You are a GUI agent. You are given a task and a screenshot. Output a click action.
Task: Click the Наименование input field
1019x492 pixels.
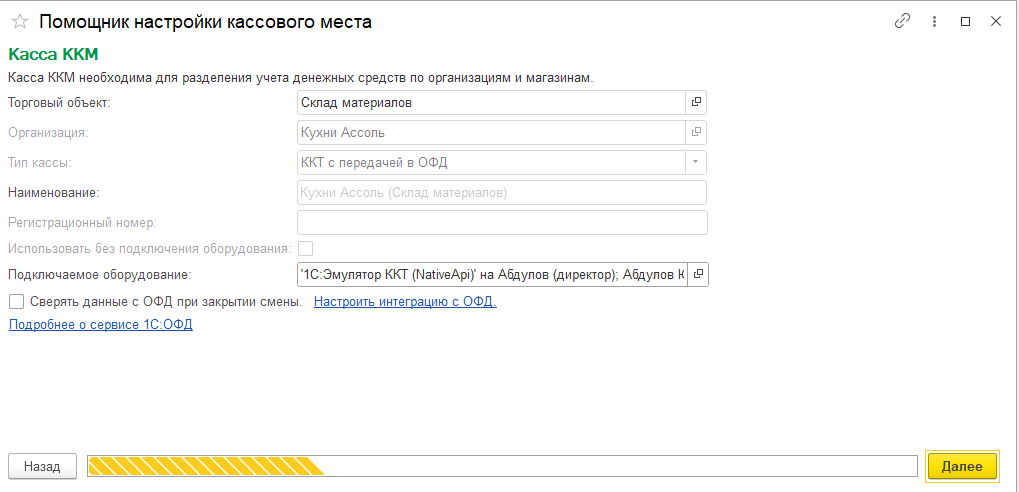pyautogui.click(x=502, y=193)
